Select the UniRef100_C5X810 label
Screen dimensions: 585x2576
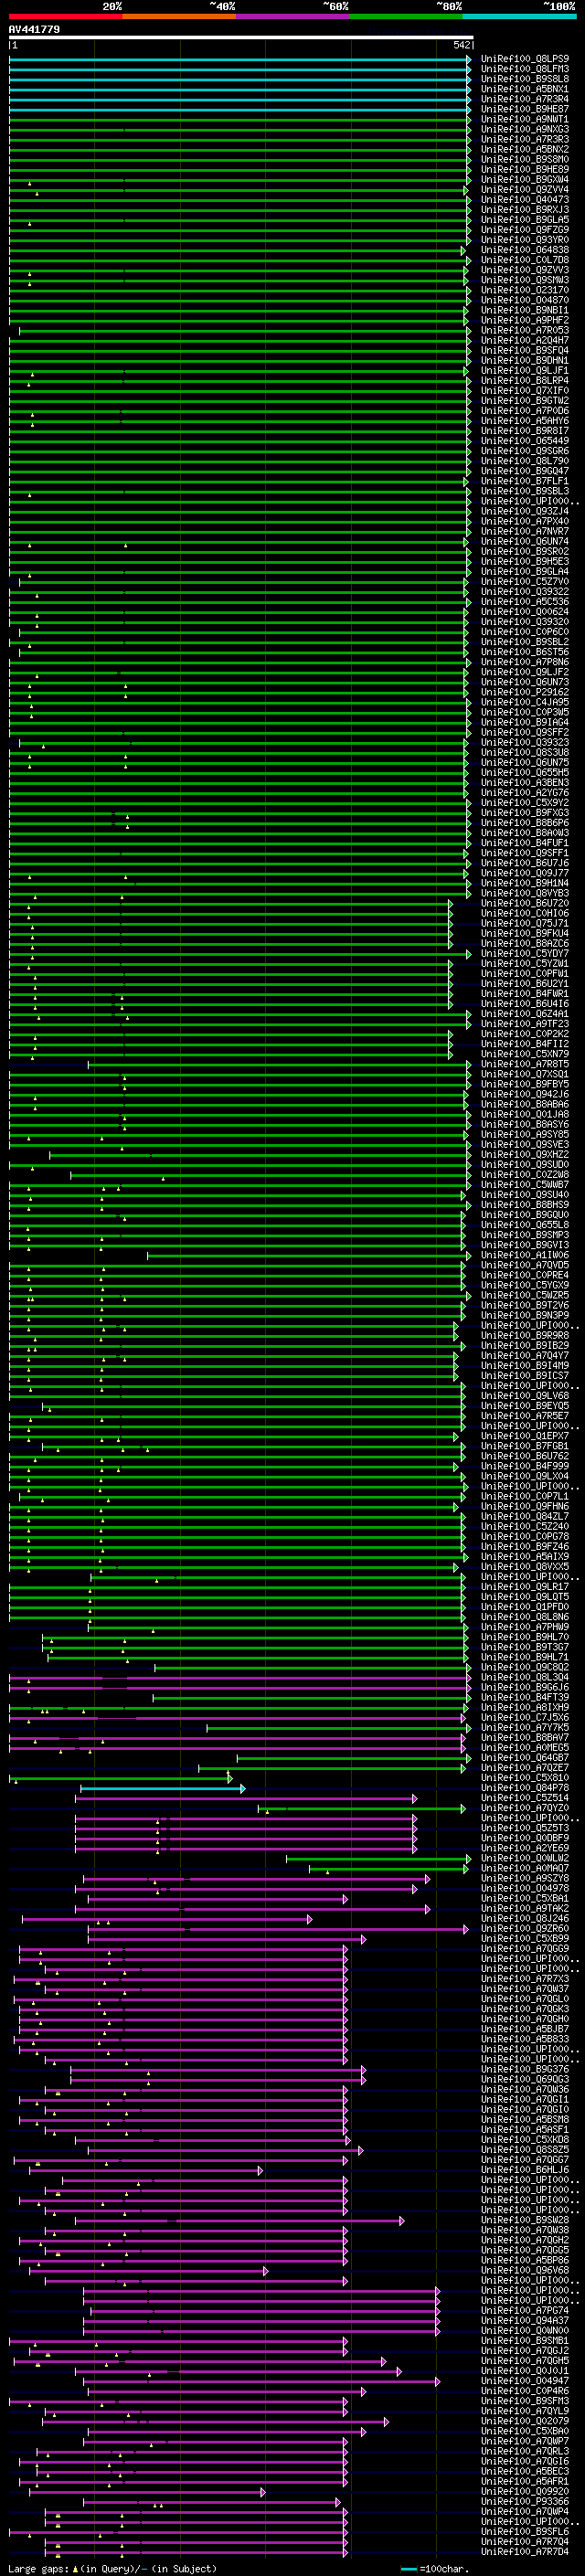tap(525, 1778)
